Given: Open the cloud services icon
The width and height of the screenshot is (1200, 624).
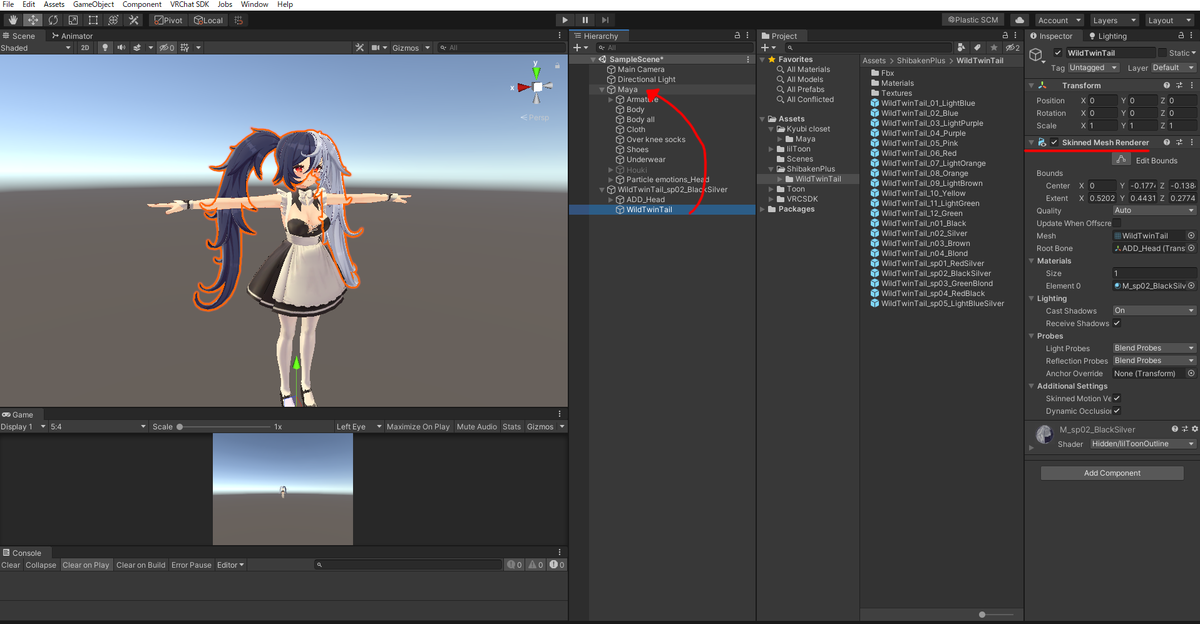Looking at the screenshot, I should 1019,20.
